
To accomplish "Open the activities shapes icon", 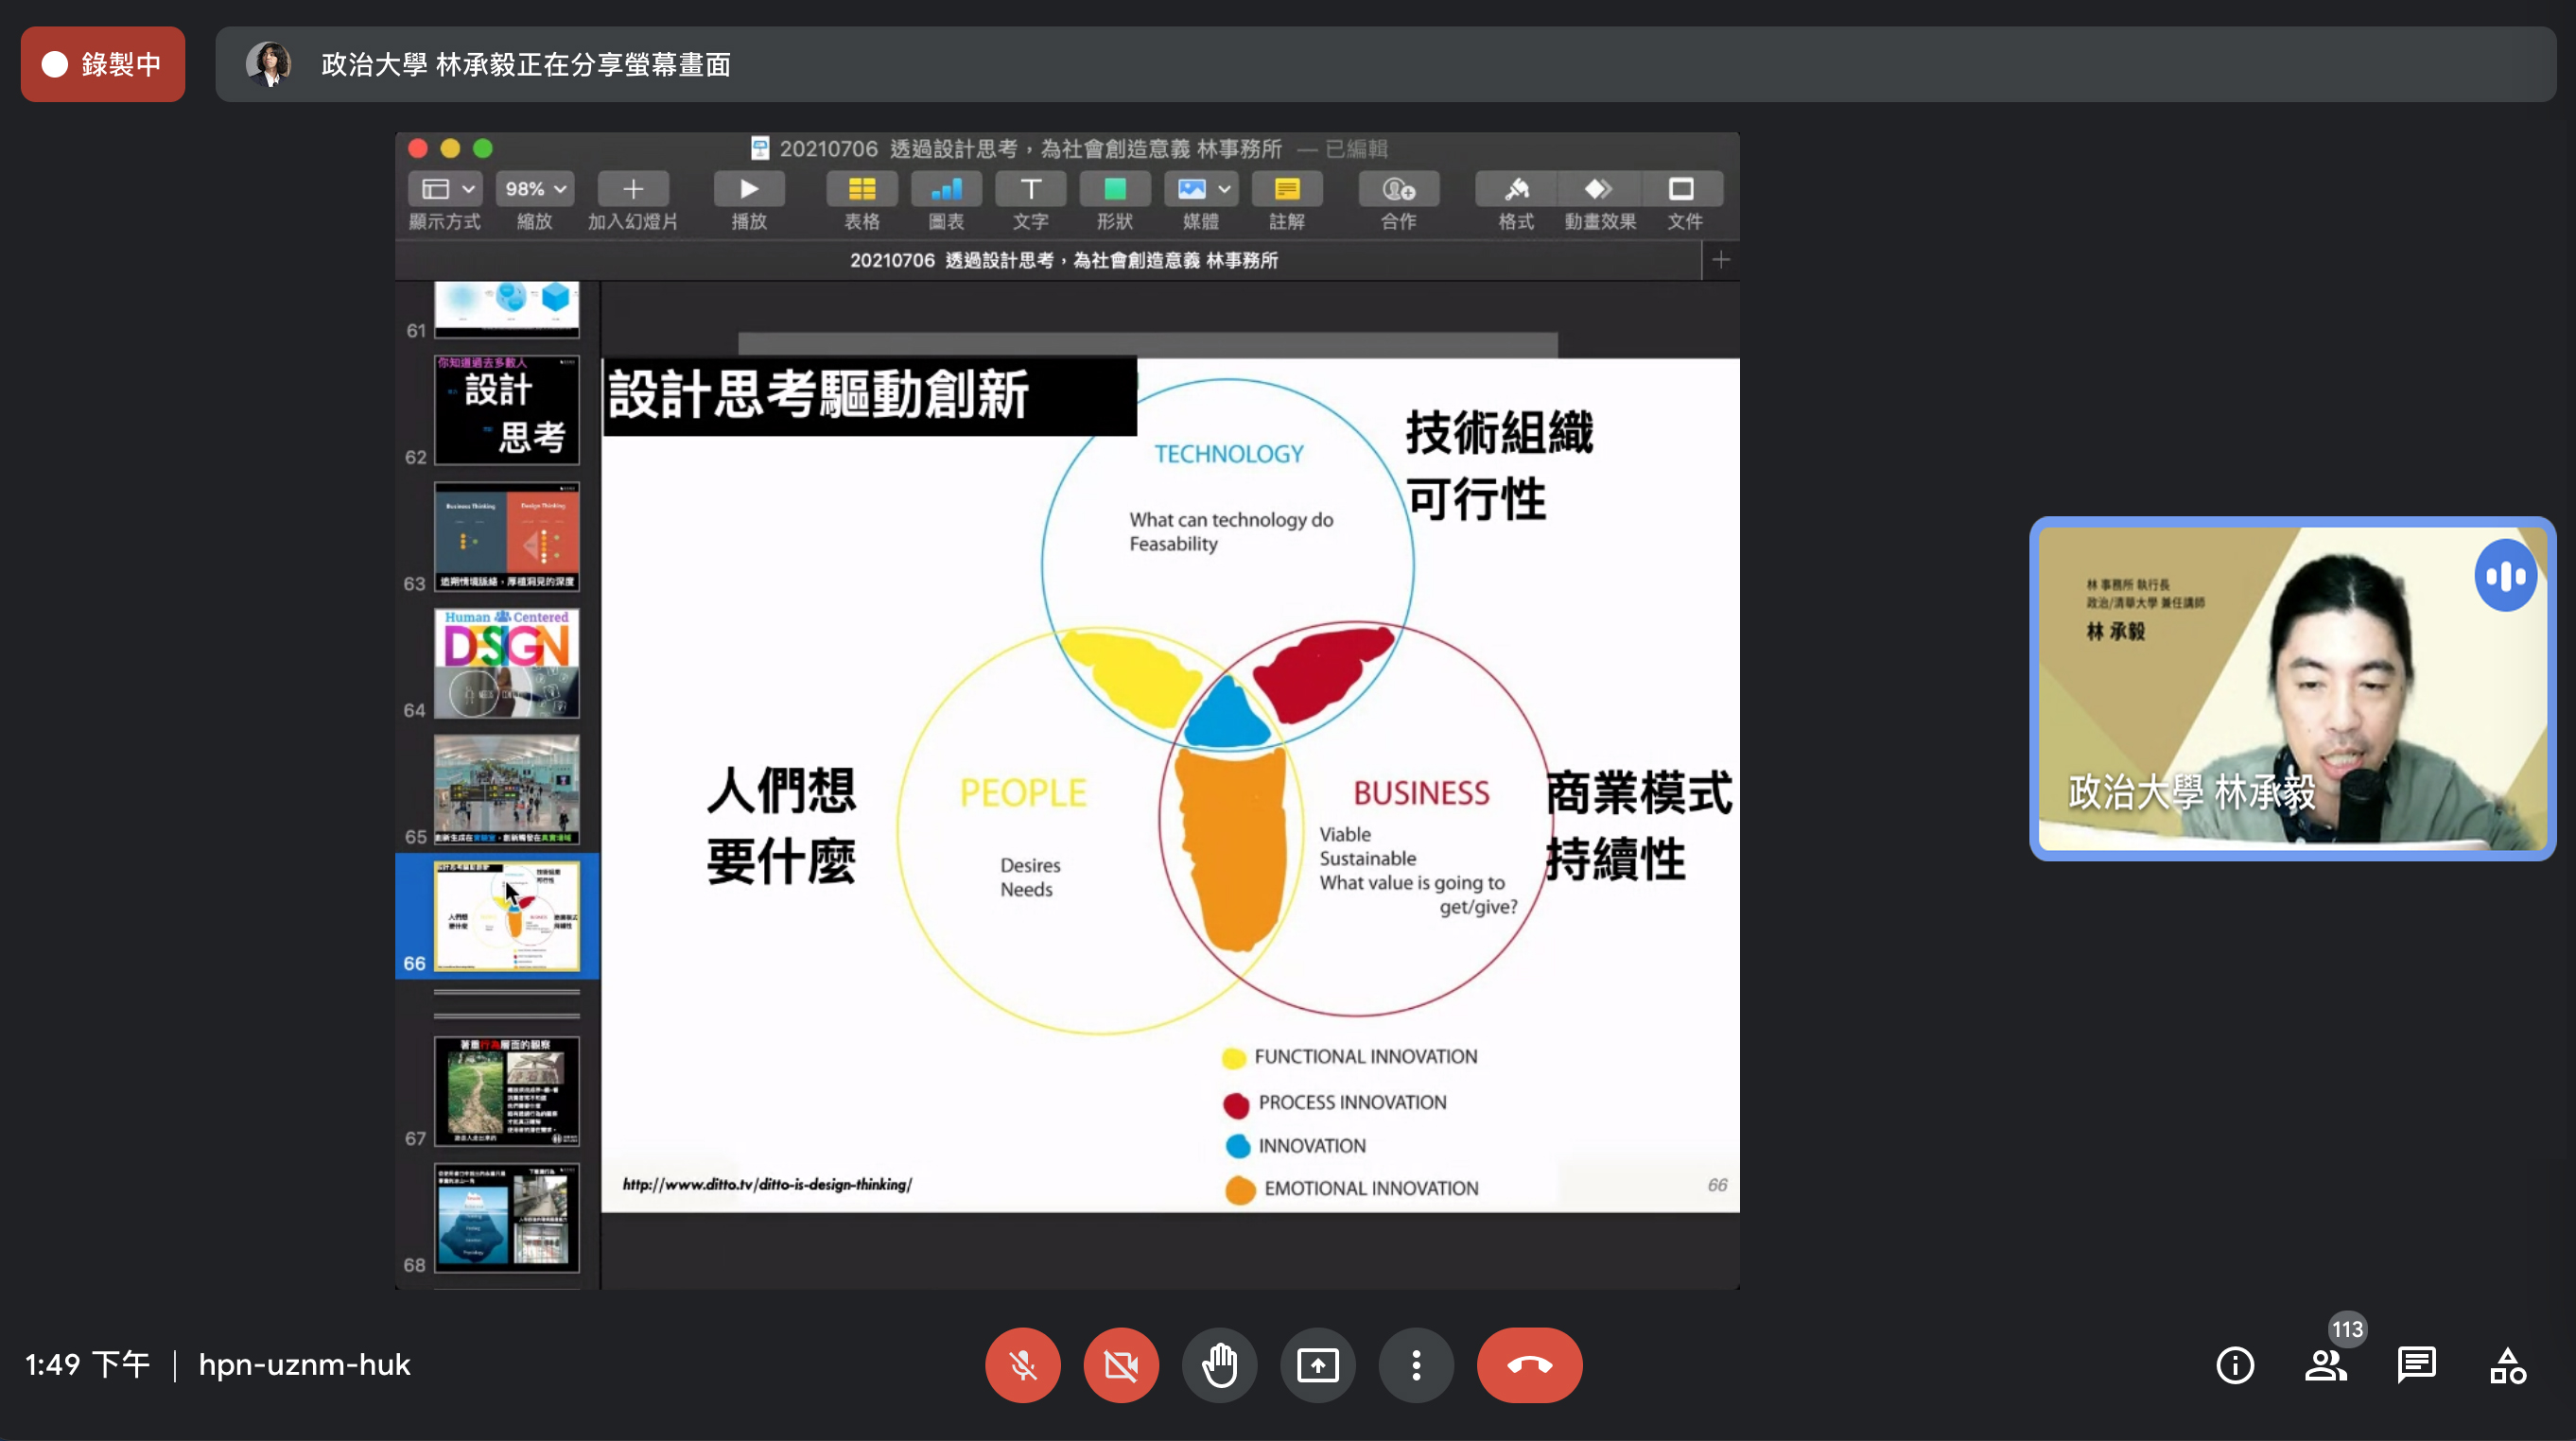I will click(x=2507, y=1365).
